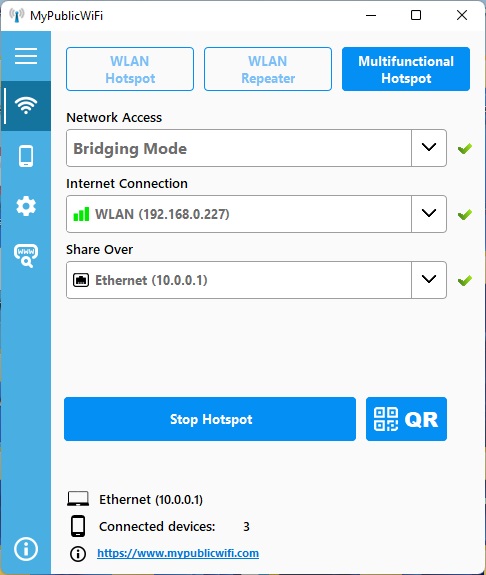Open the WWW URL logging icon
Viewport: 486px width, 575px height.
tap(26, 256)
